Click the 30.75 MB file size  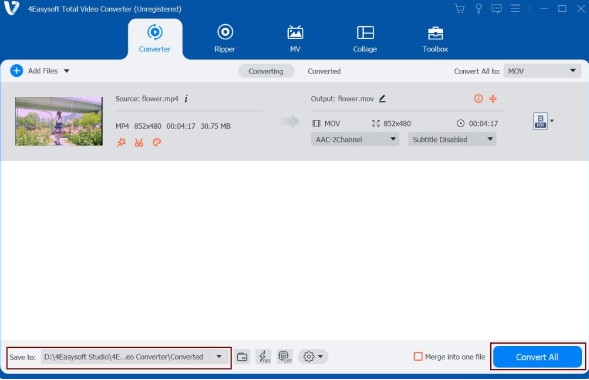point(216,126)
